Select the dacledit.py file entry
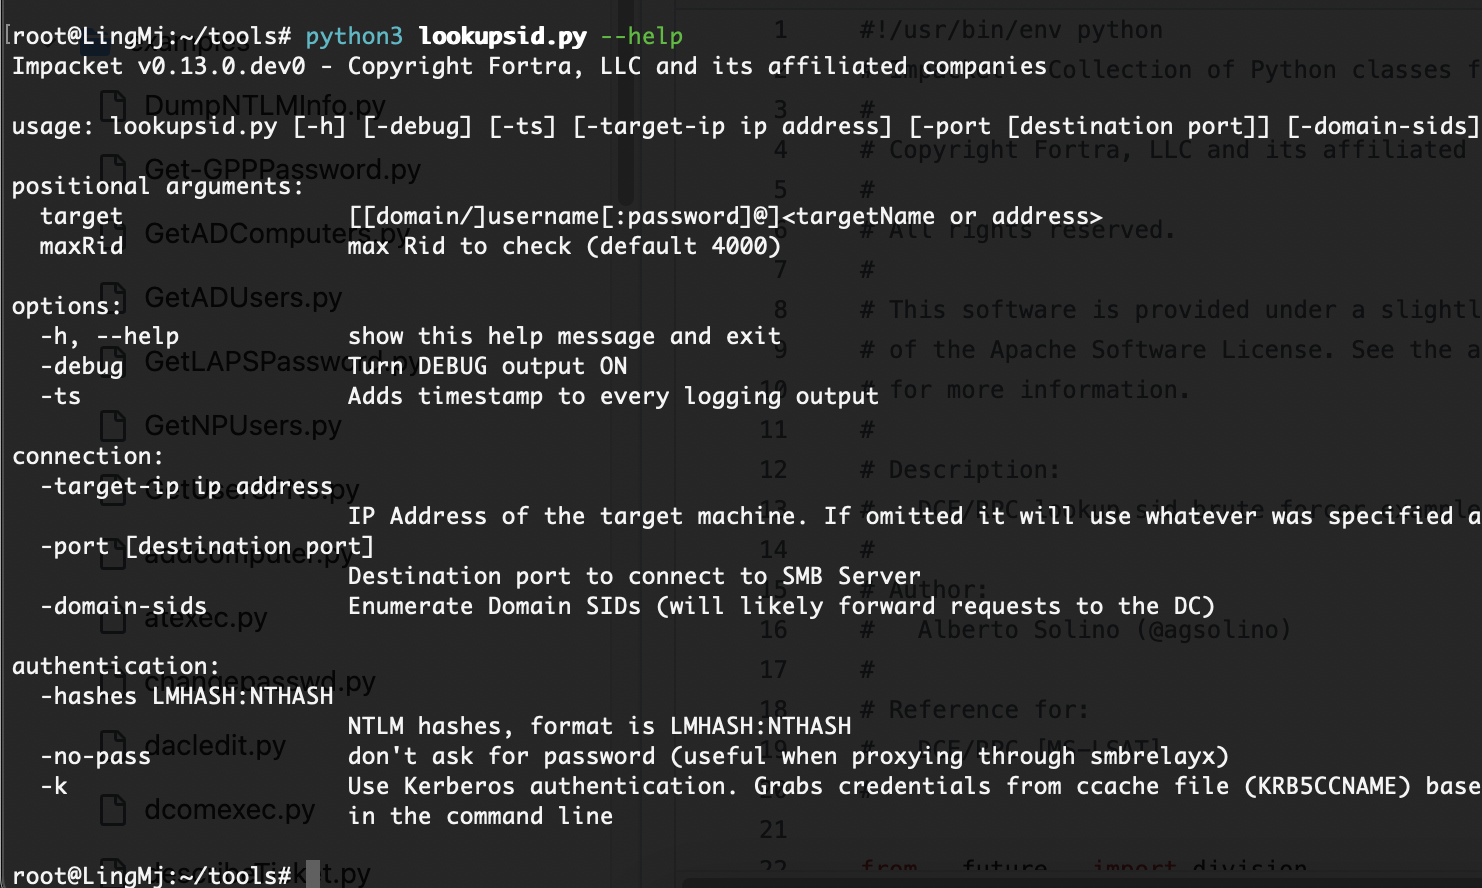 pyautogui.click(x=215, y=745)
